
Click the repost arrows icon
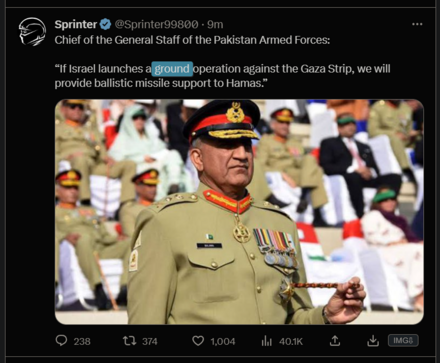pos(129,341)
